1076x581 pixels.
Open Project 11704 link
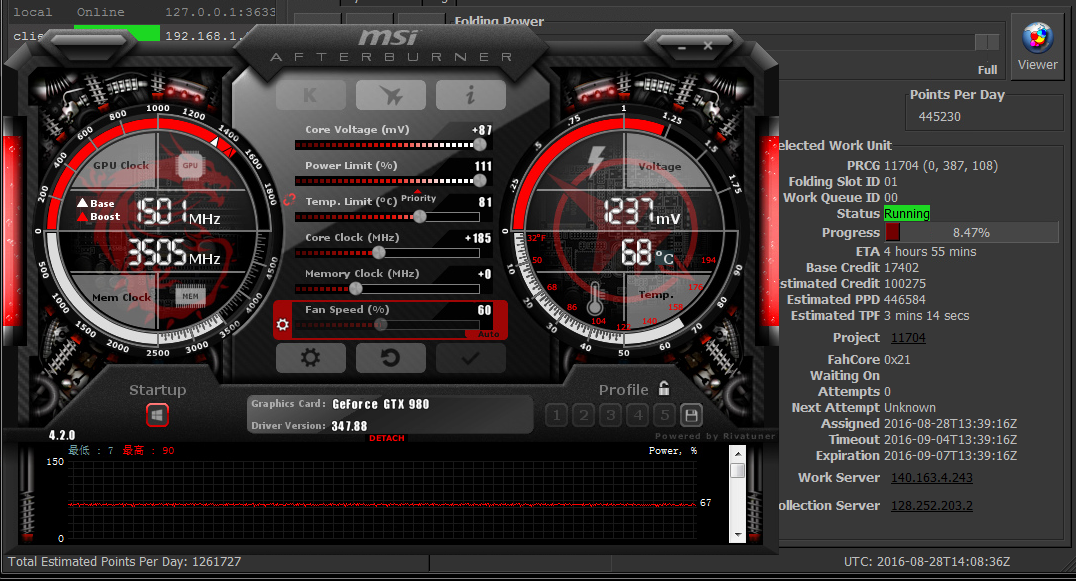pyautogui.click(x=908, y=337)
